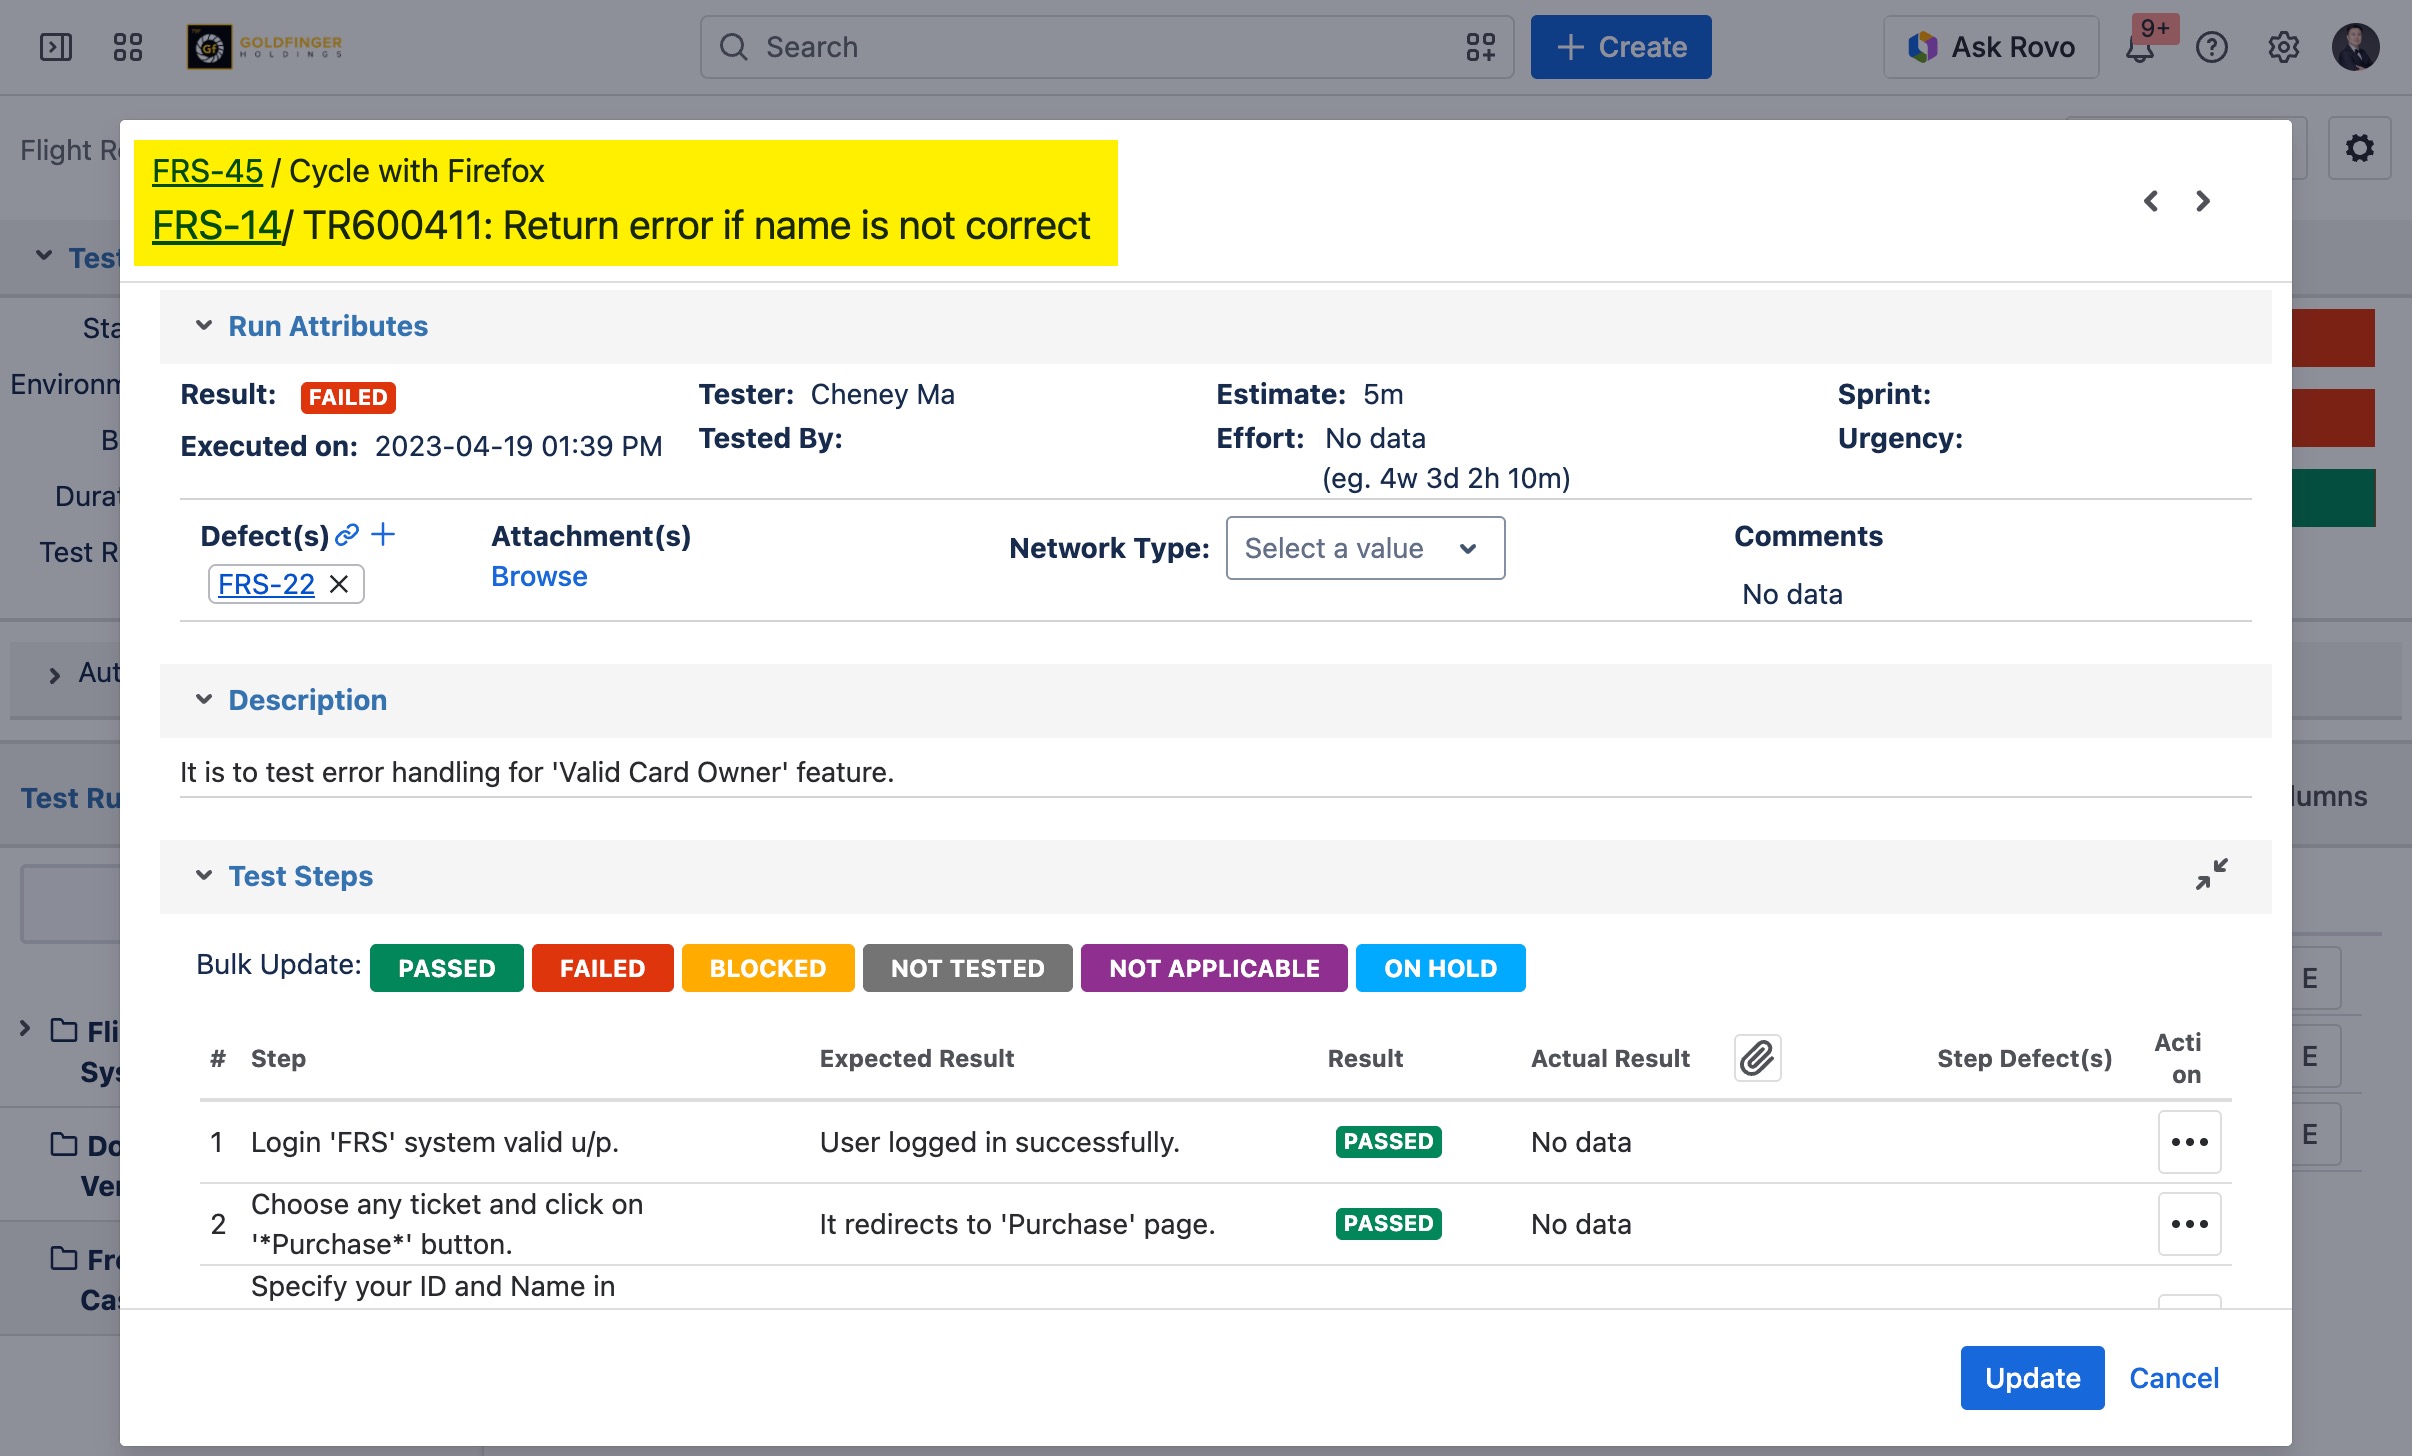Bulk update steps to NOT APPLICABLE
Viewport: 2412px width, 1456px height.
1214,968
